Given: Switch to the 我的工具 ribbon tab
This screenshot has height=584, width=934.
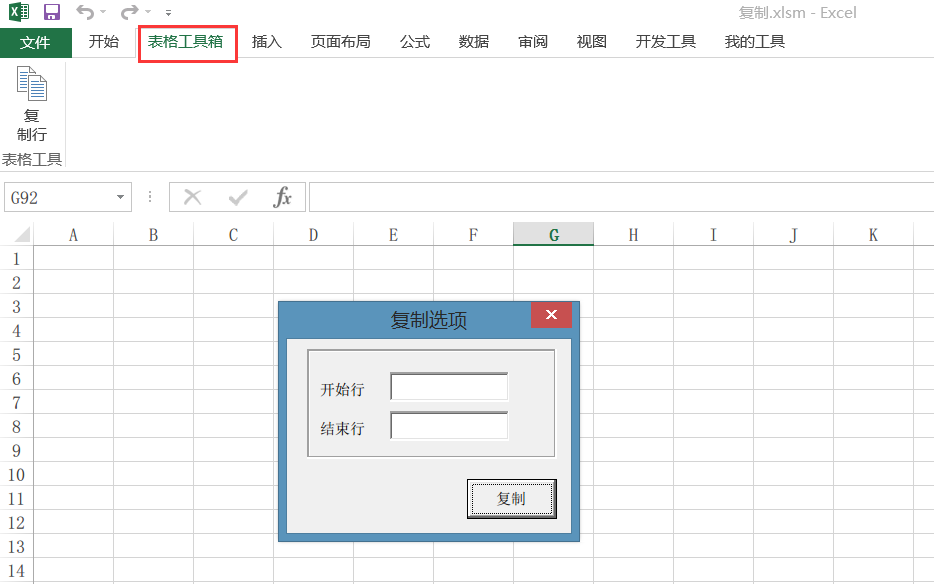Looking at the screenshot, I should click(754, 42).
